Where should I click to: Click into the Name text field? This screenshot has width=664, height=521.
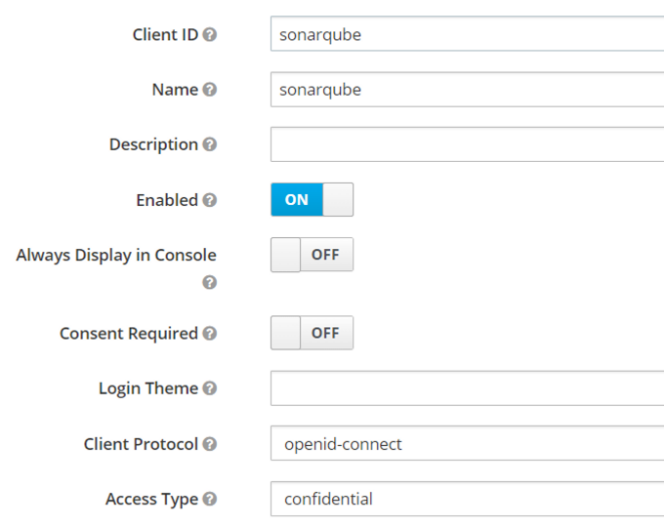pyautogui.click(x=467, y=89)
